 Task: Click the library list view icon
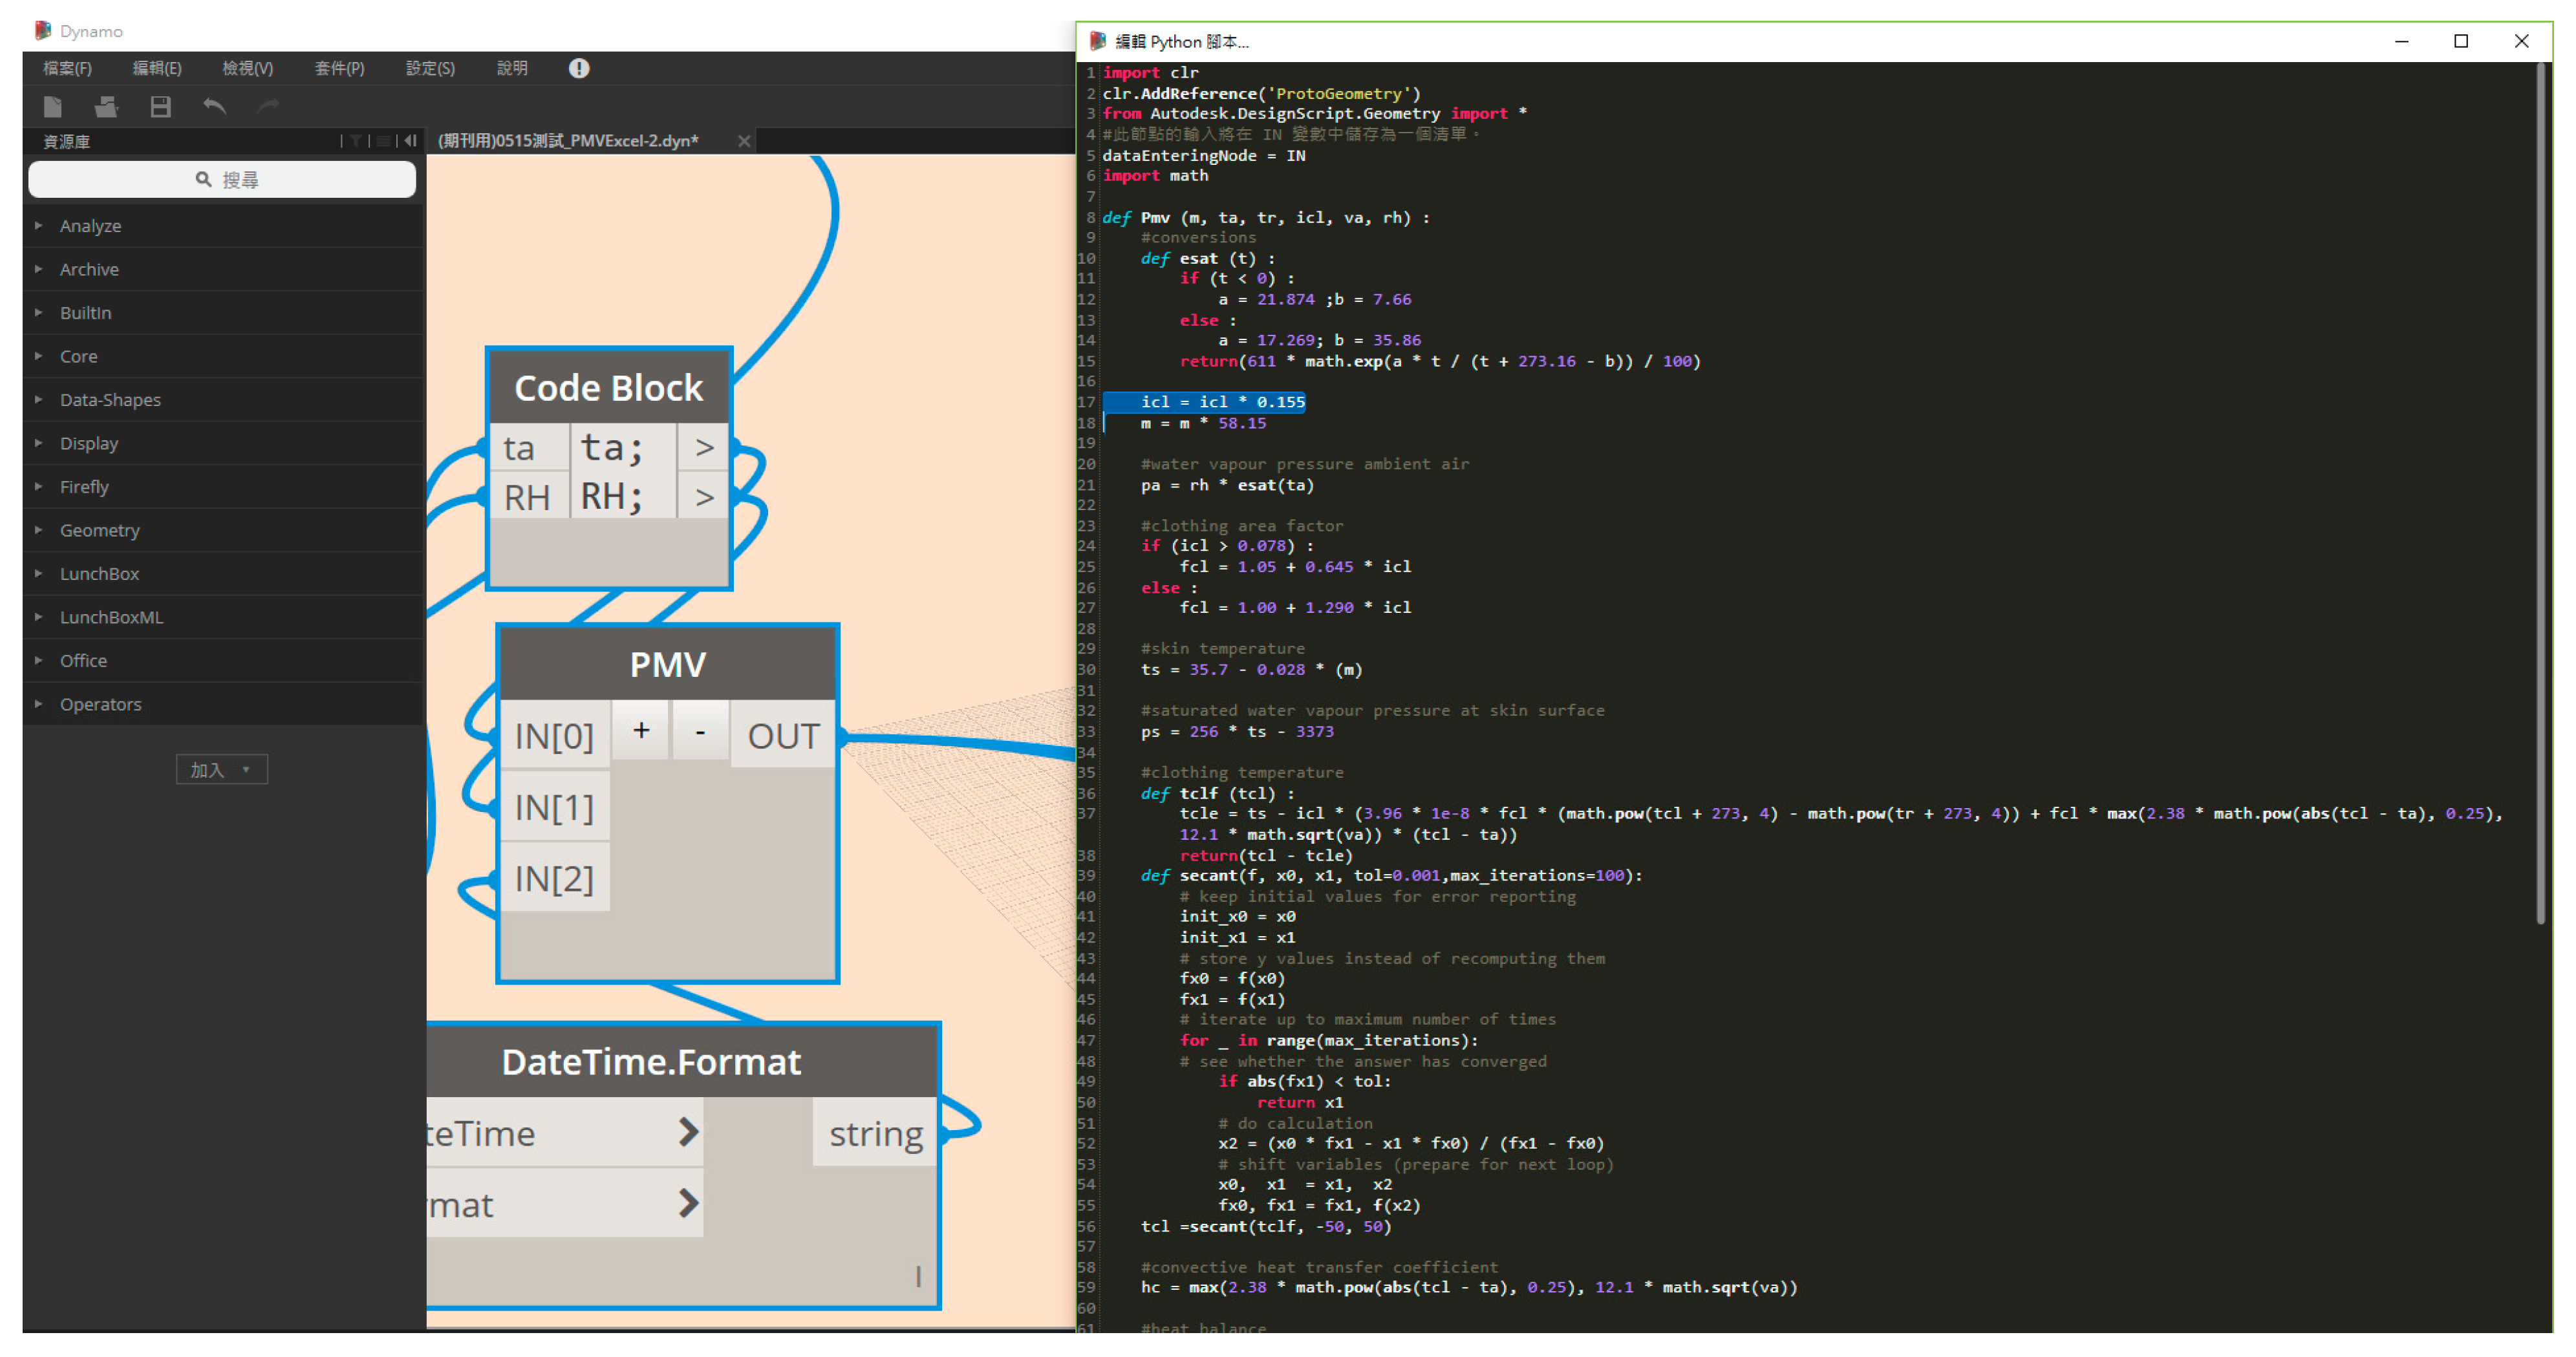(384, 141)
